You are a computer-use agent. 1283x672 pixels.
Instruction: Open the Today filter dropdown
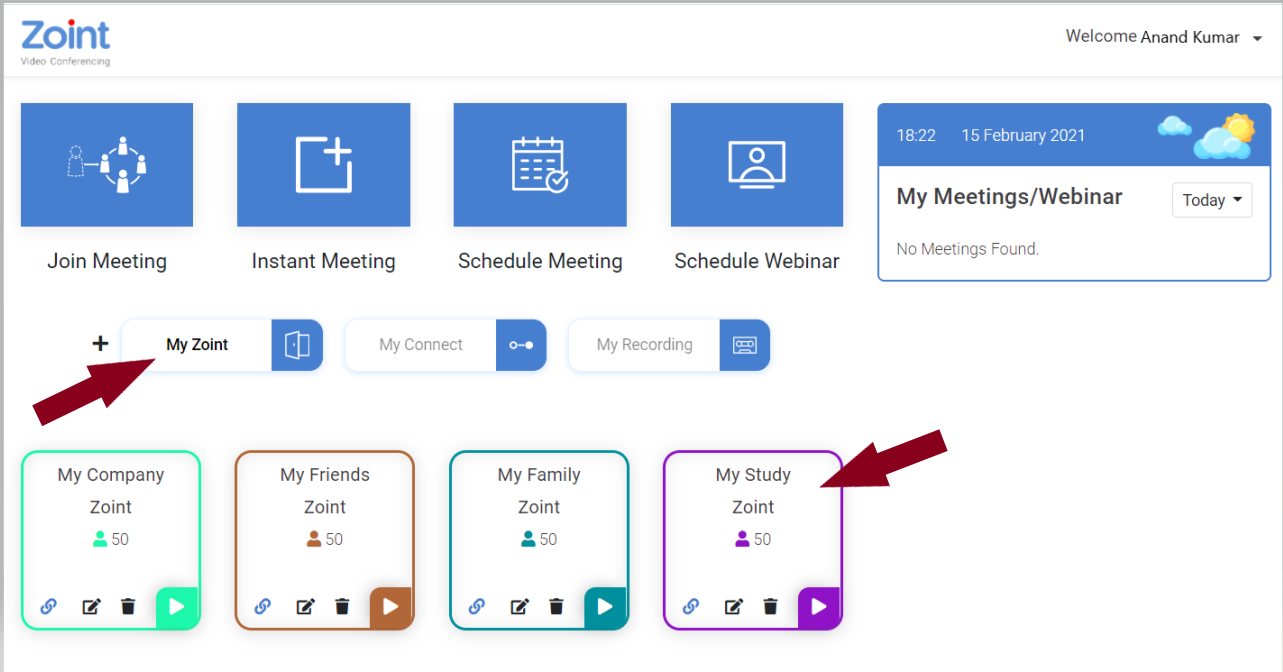(1211, 200)
